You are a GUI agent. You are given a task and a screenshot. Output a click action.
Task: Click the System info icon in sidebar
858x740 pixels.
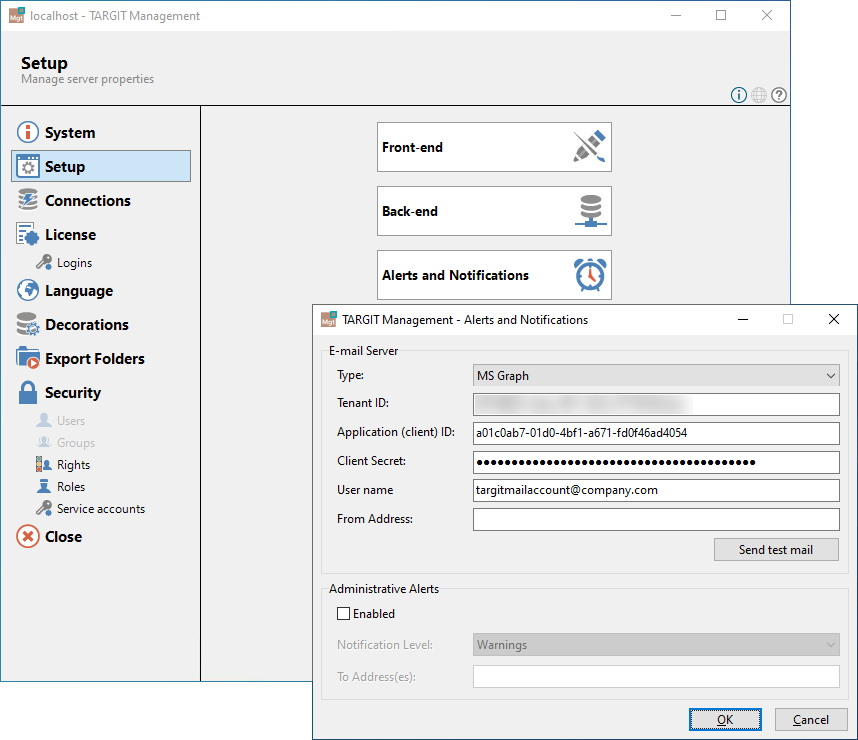click(27, 132)
